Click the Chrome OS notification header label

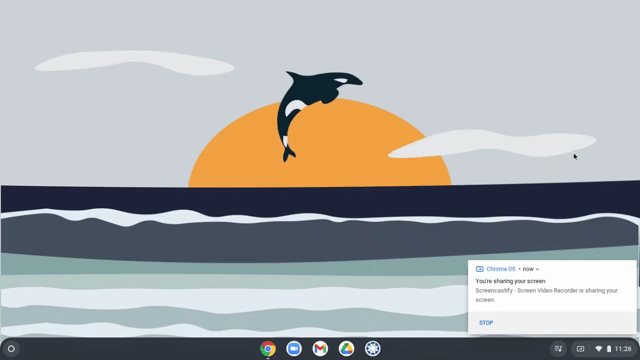[x=501, y=269]
